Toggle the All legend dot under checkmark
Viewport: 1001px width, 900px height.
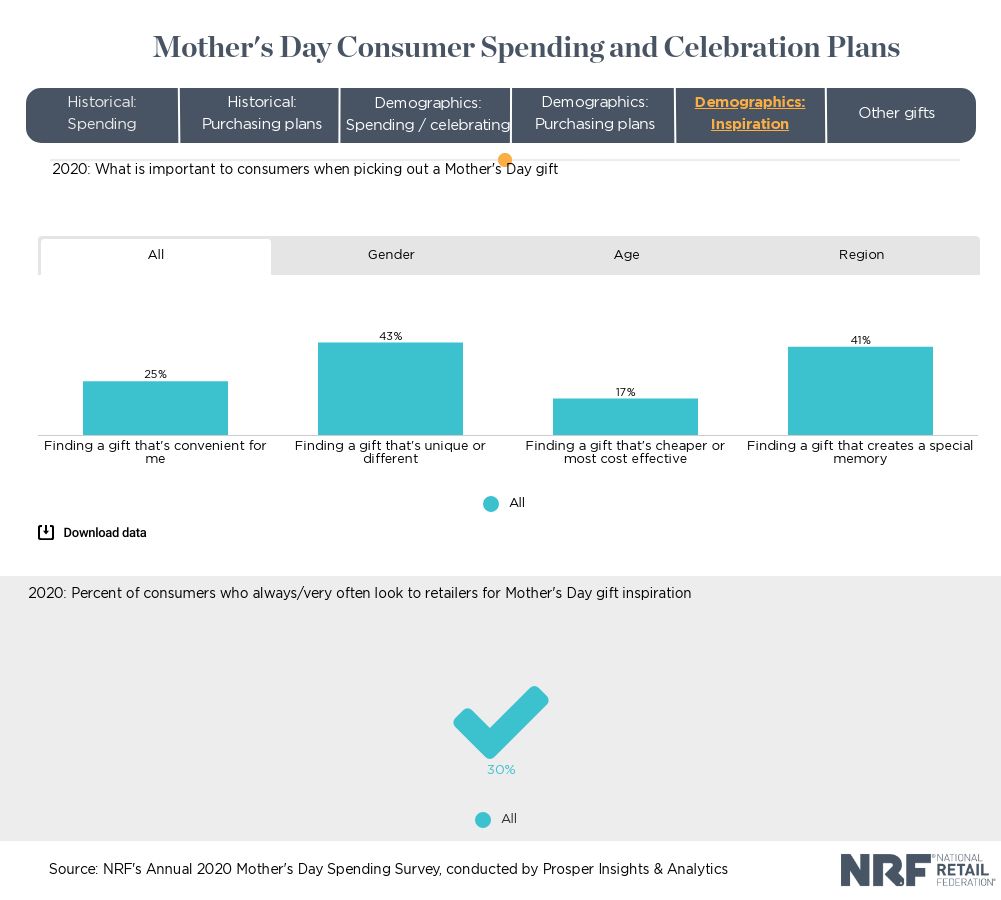[483, 820]
